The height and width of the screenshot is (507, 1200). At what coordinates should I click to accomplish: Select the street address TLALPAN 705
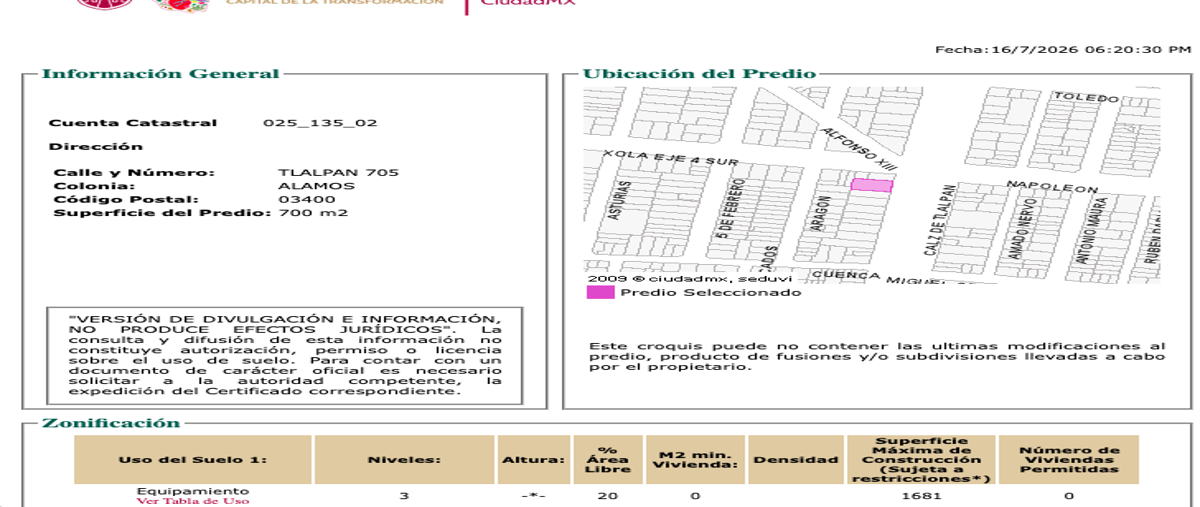[338, 172]
